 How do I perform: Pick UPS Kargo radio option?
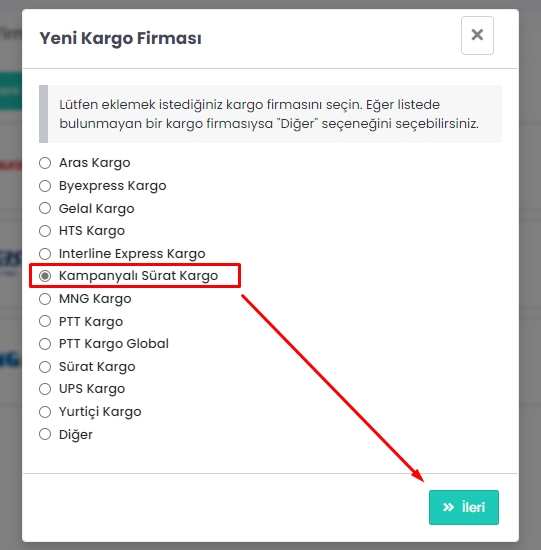point(45,389)
